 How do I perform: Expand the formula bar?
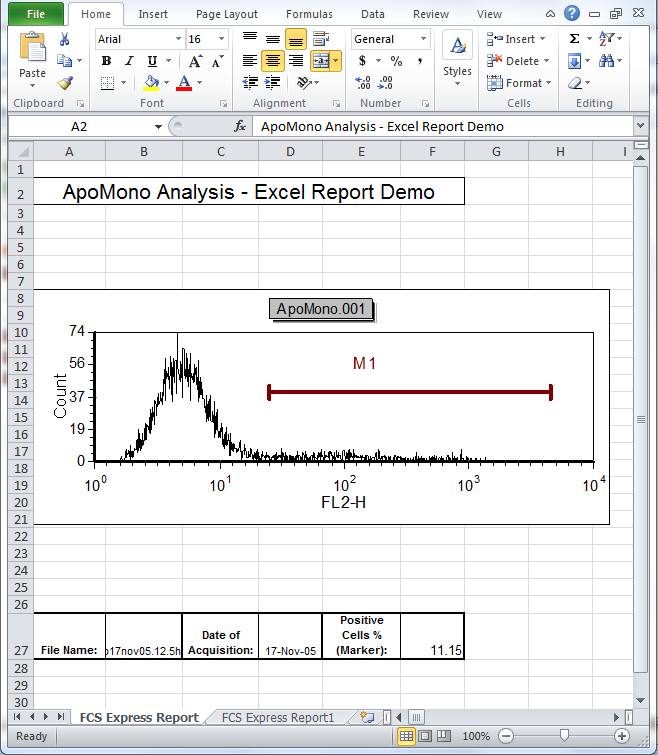(640, 126)
